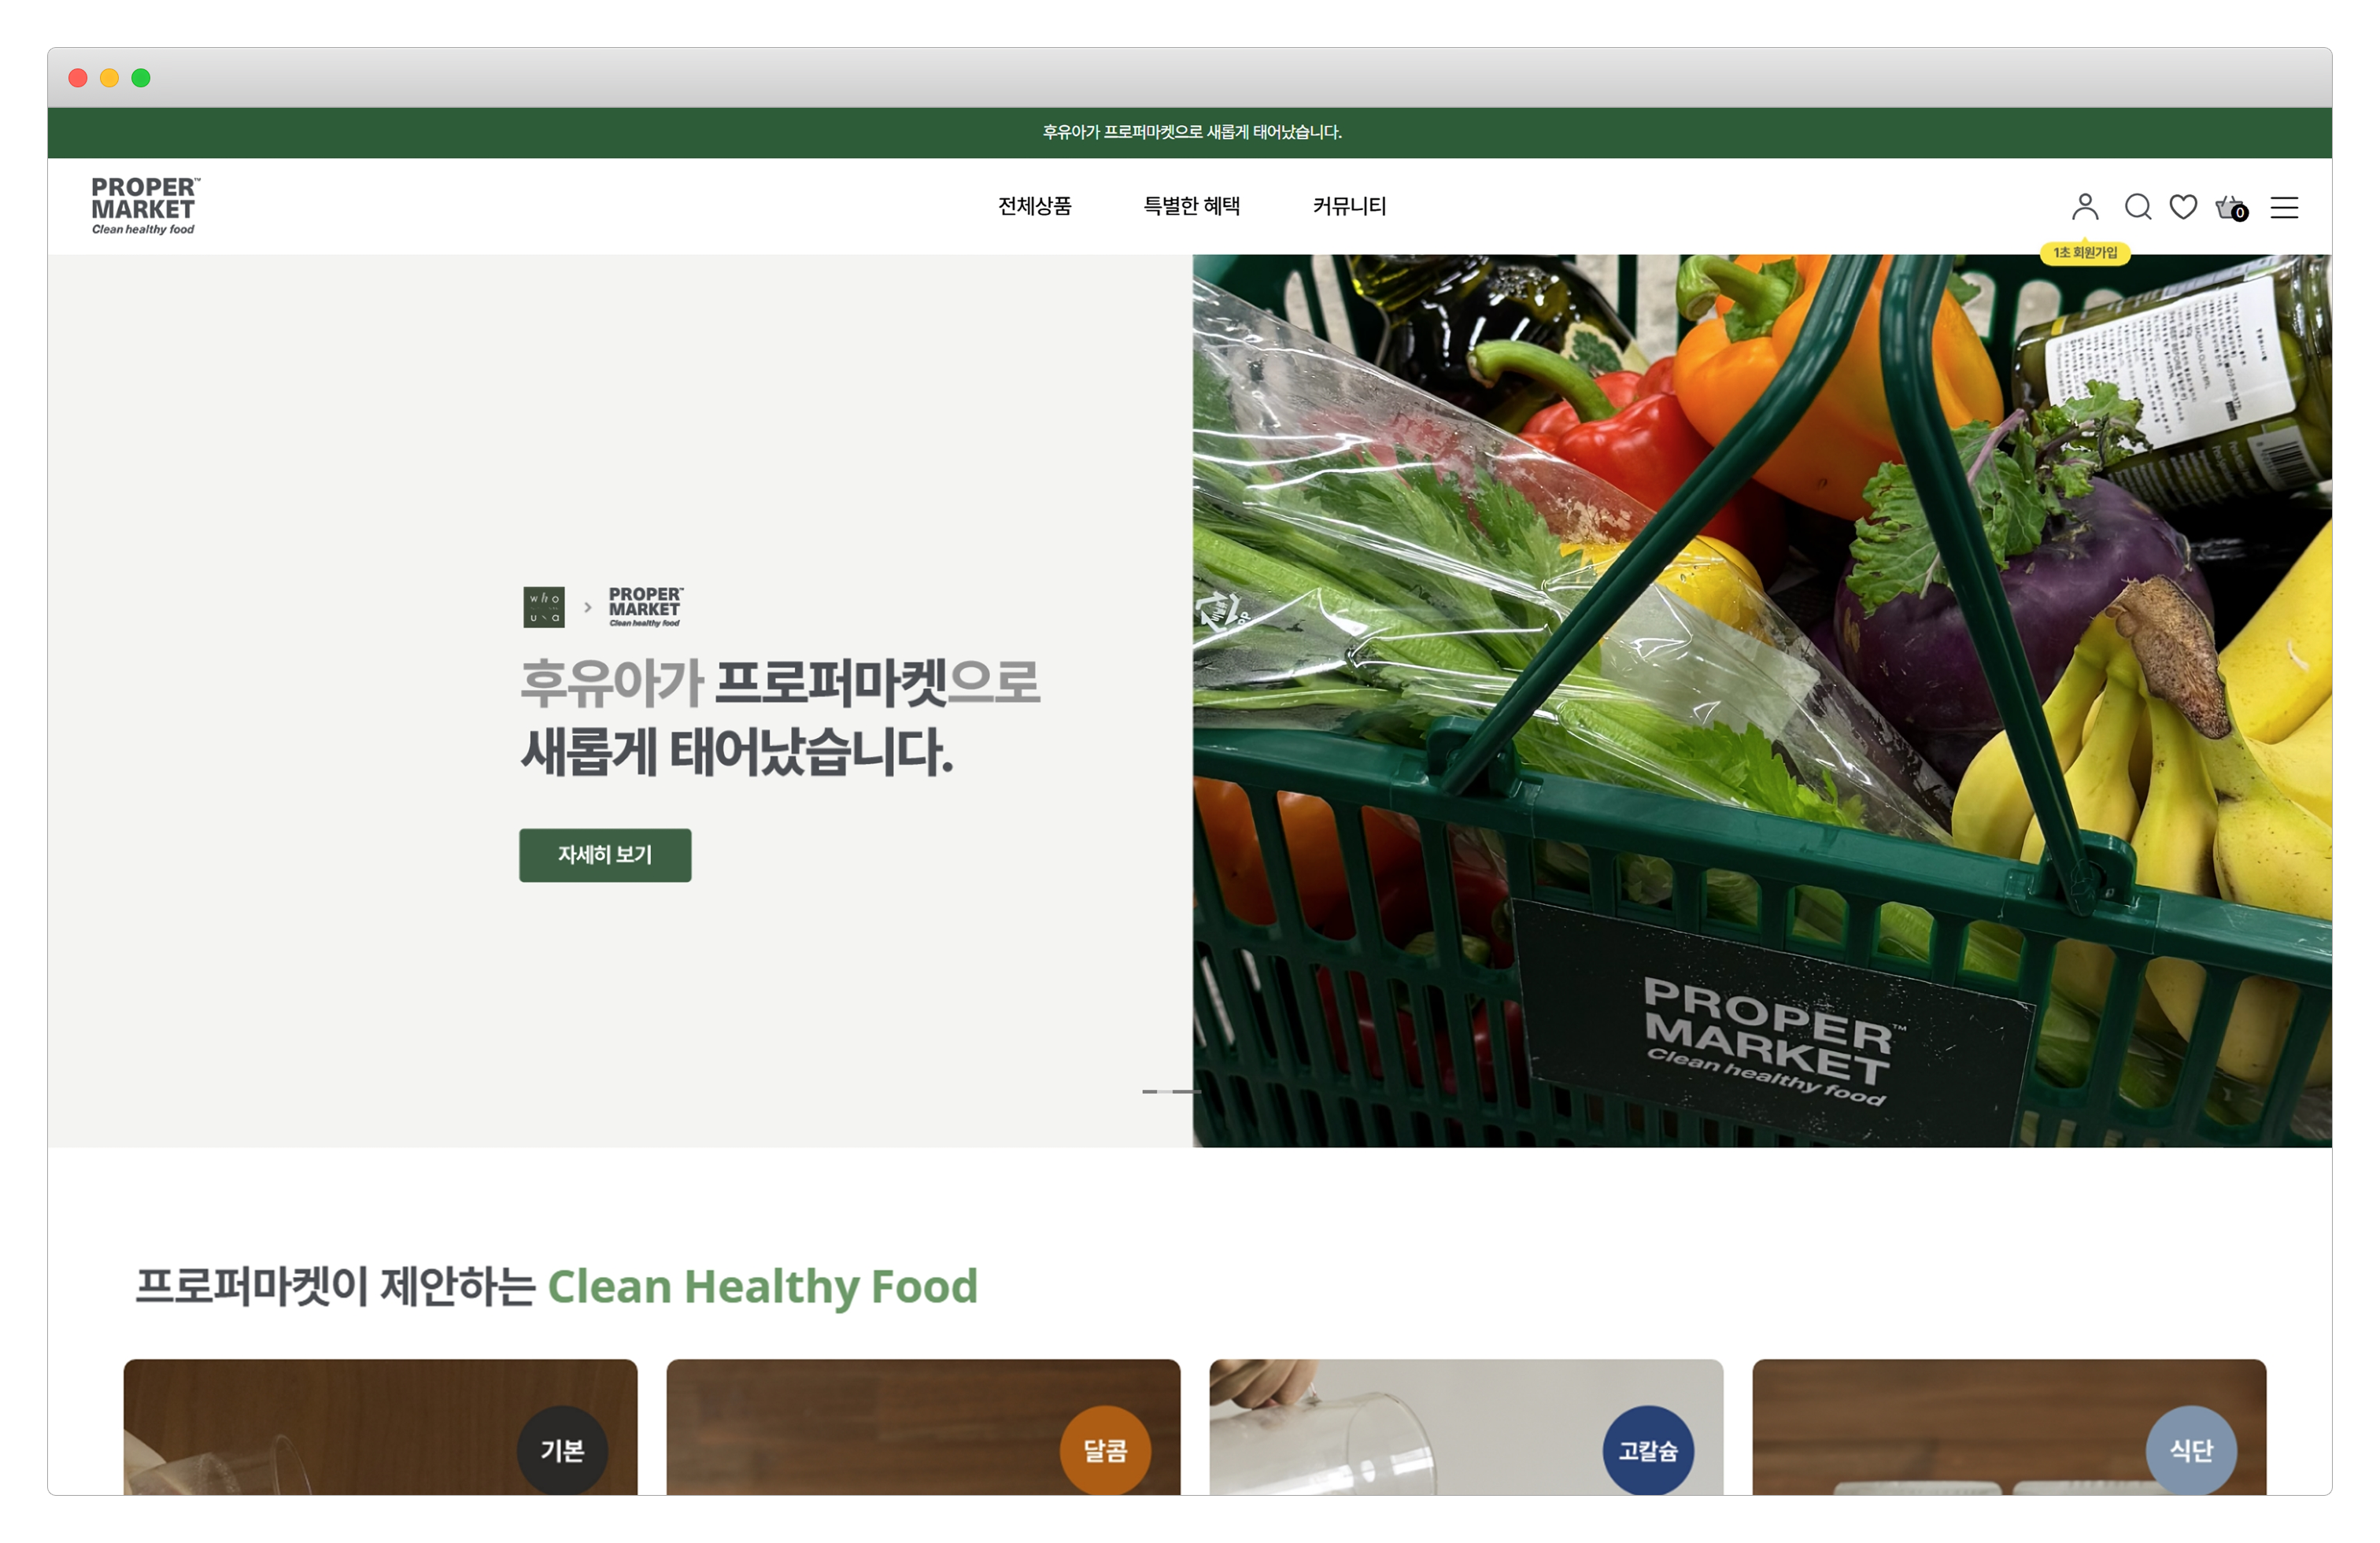2380x1543 pixels.
Task: Open the 기본 category card
Action: pyautogui.click(x=380, y=1427)
